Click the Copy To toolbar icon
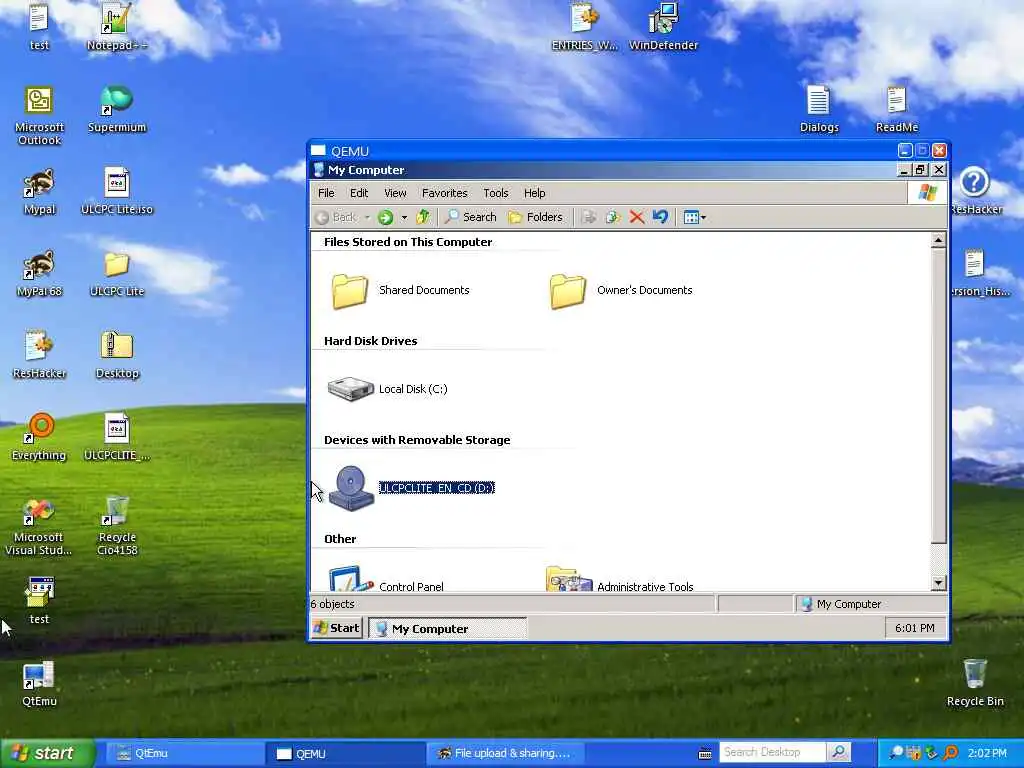This screenshot has height=768, width=1024. point(613,217)
